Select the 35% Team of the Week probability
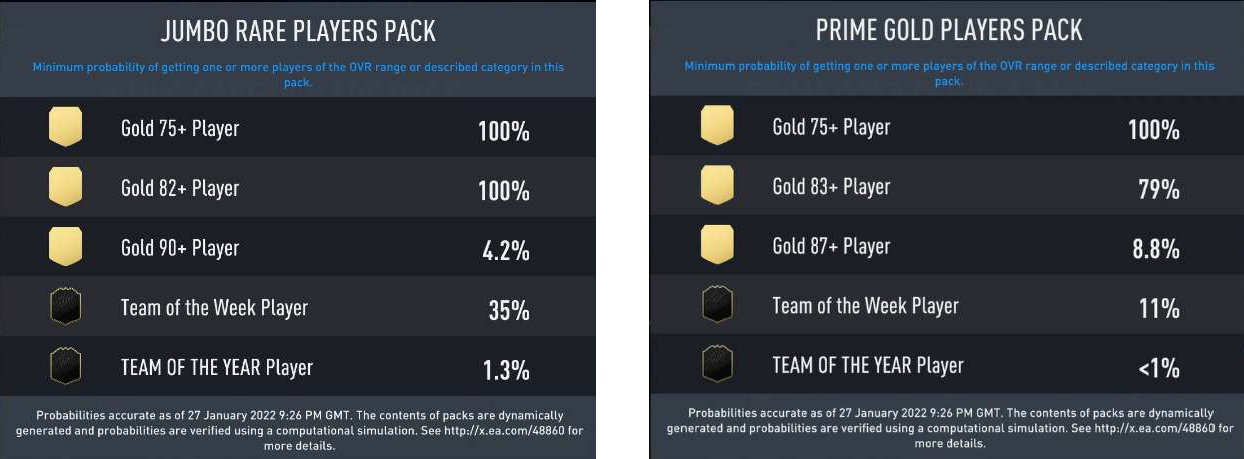Viewport: 1244px width, 459px height. pyautogui.click(x=508, y=310)
